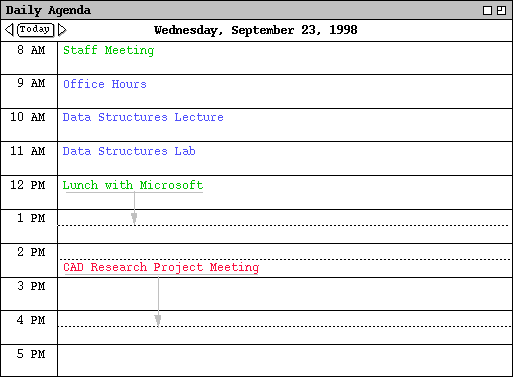Viewport: 513px width, 377px height.
Task: Click the Lunch duration arrow tip
Action: pos(134,219)
